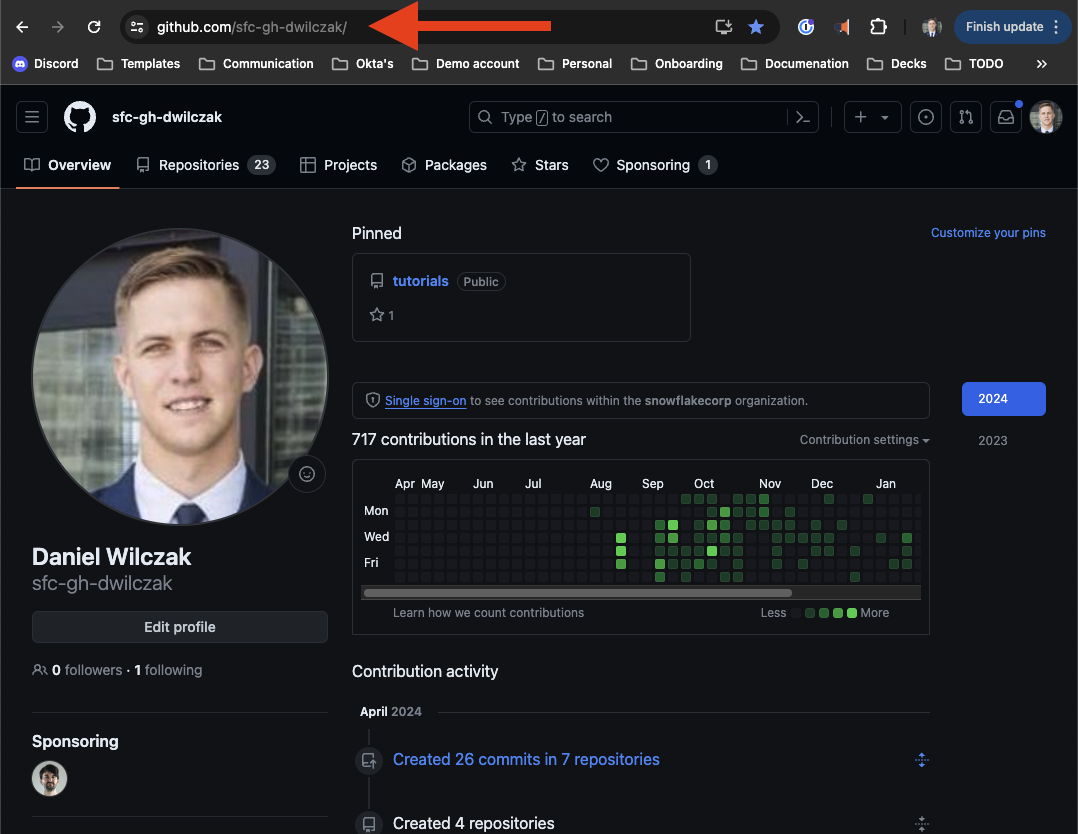Open the GitHub command palette icon
This screenshot has width=1078, height=834.
tap(802, 117)
